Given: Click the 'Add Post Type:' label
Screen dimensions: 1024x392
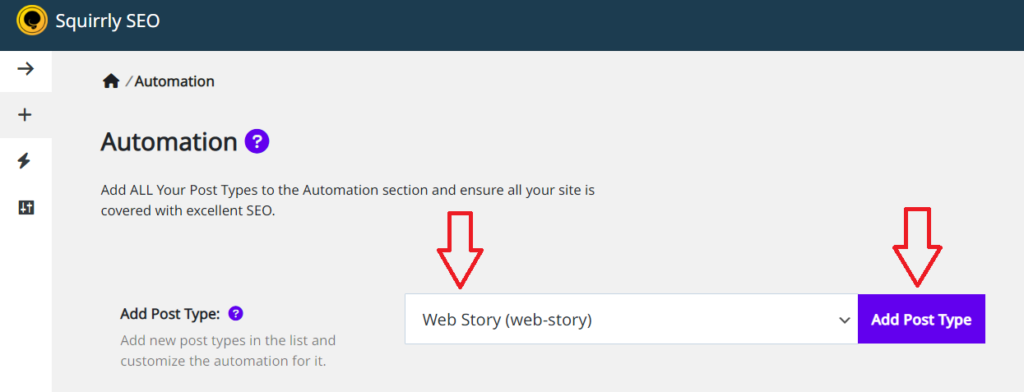Looking at the screenshot, I should click(170, 314).
